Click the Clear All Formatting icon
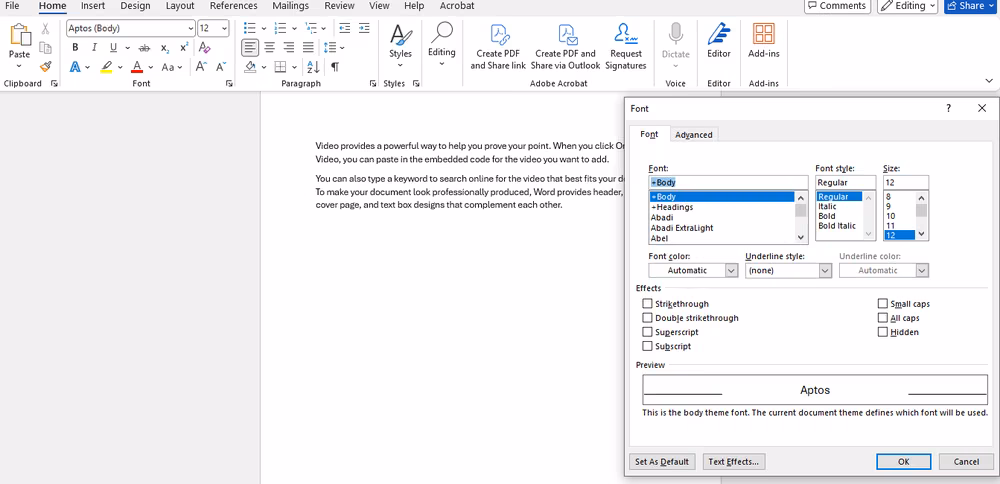 click(x=204, y=47)
